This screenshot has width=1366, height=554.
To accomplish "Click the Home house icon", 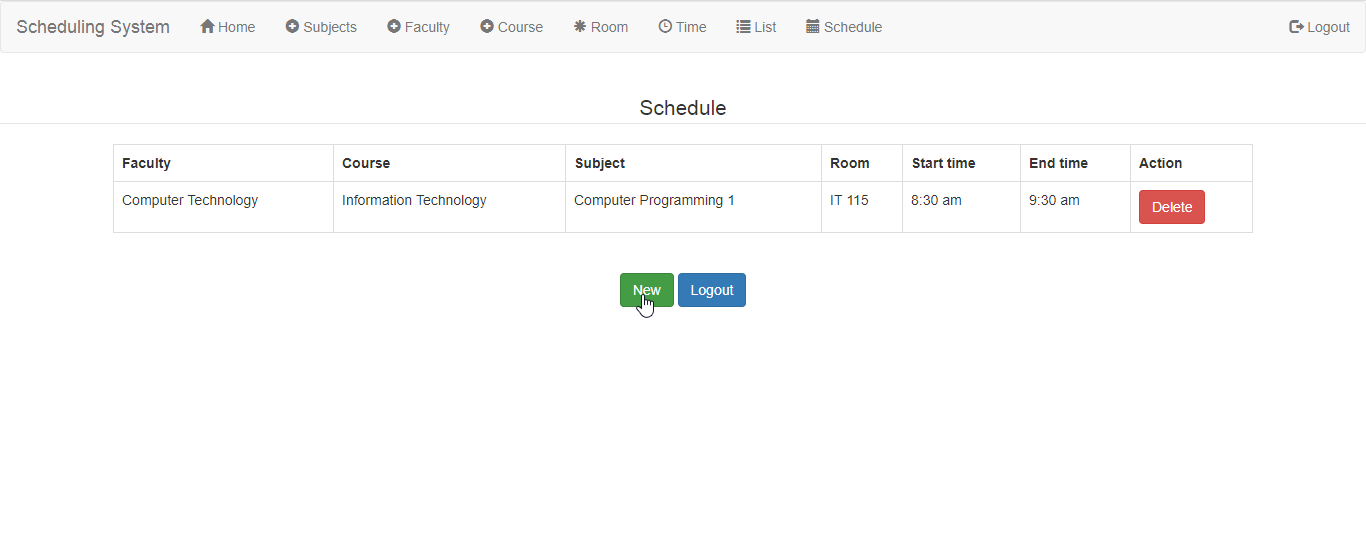I will click(x=207, y=27).
